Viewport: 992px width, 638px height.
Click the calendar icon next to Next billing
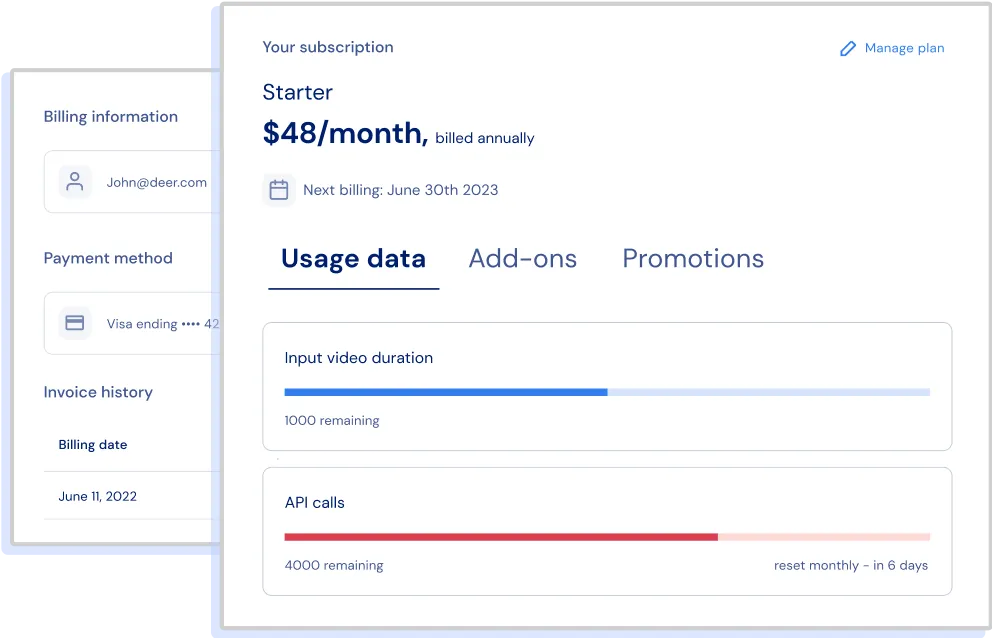click(279, 190)
